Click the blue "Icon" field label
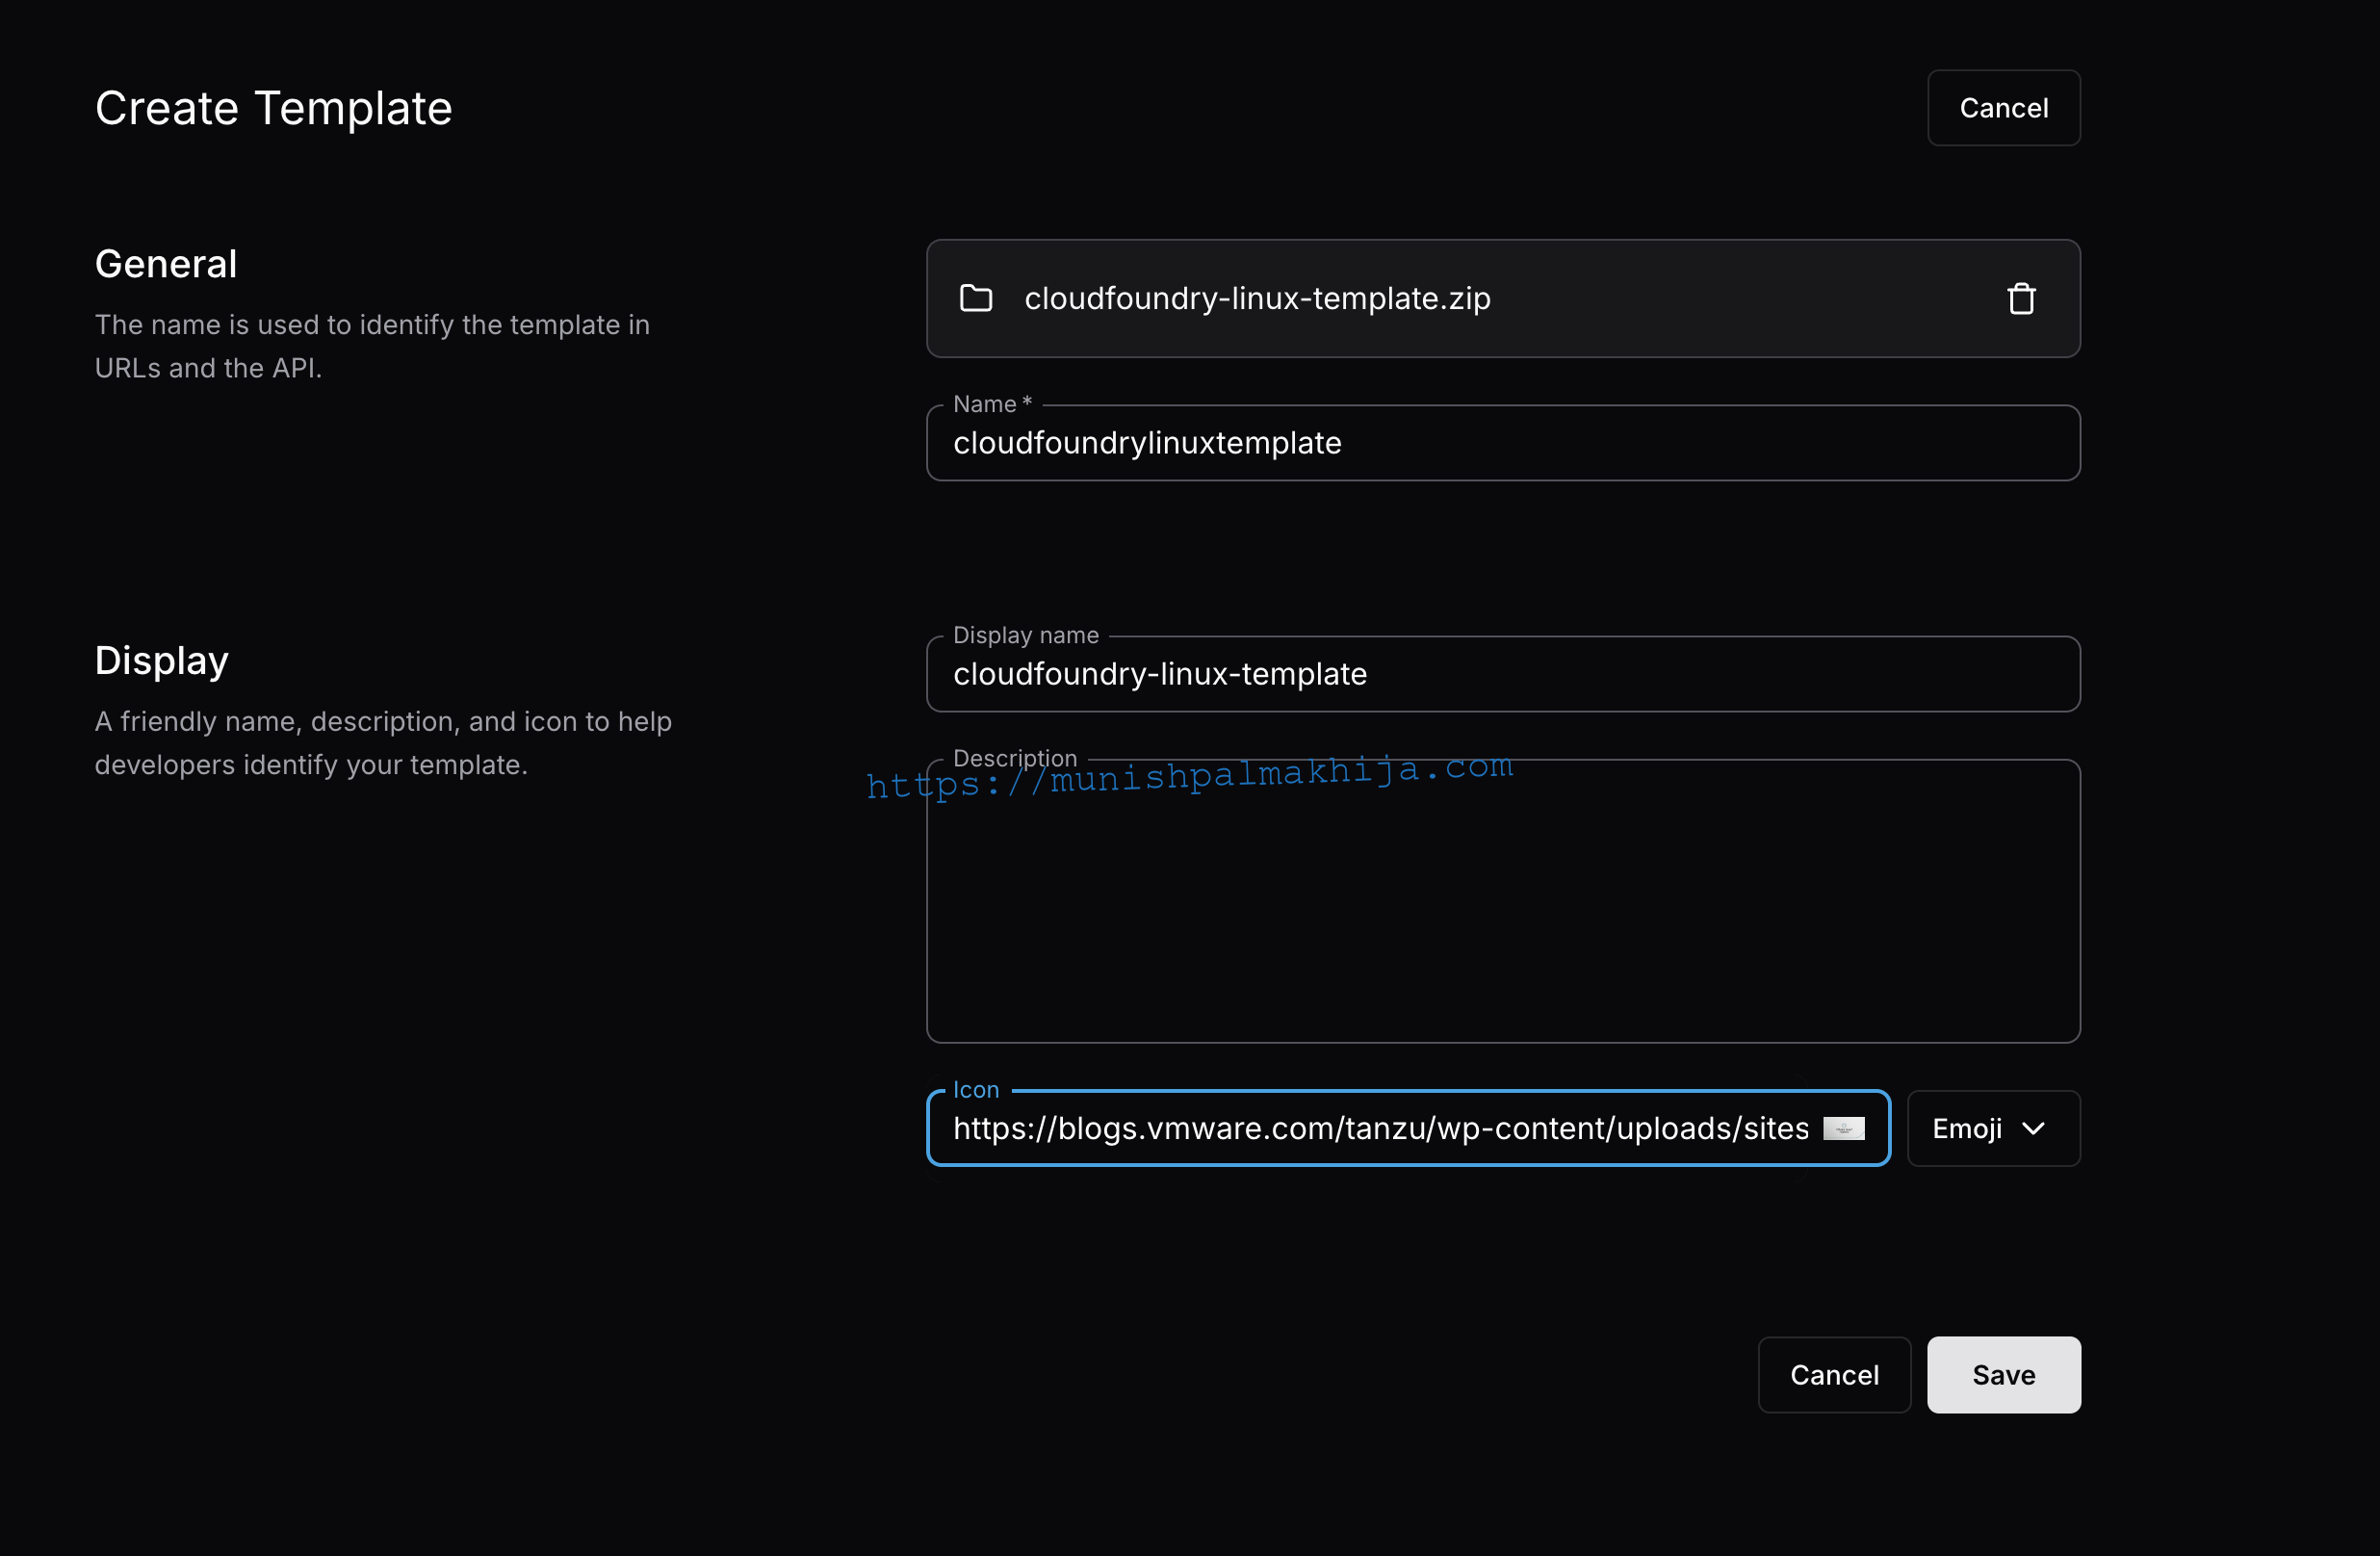Screen dimensions: 2380x1556 click(x=975, y=1090)
